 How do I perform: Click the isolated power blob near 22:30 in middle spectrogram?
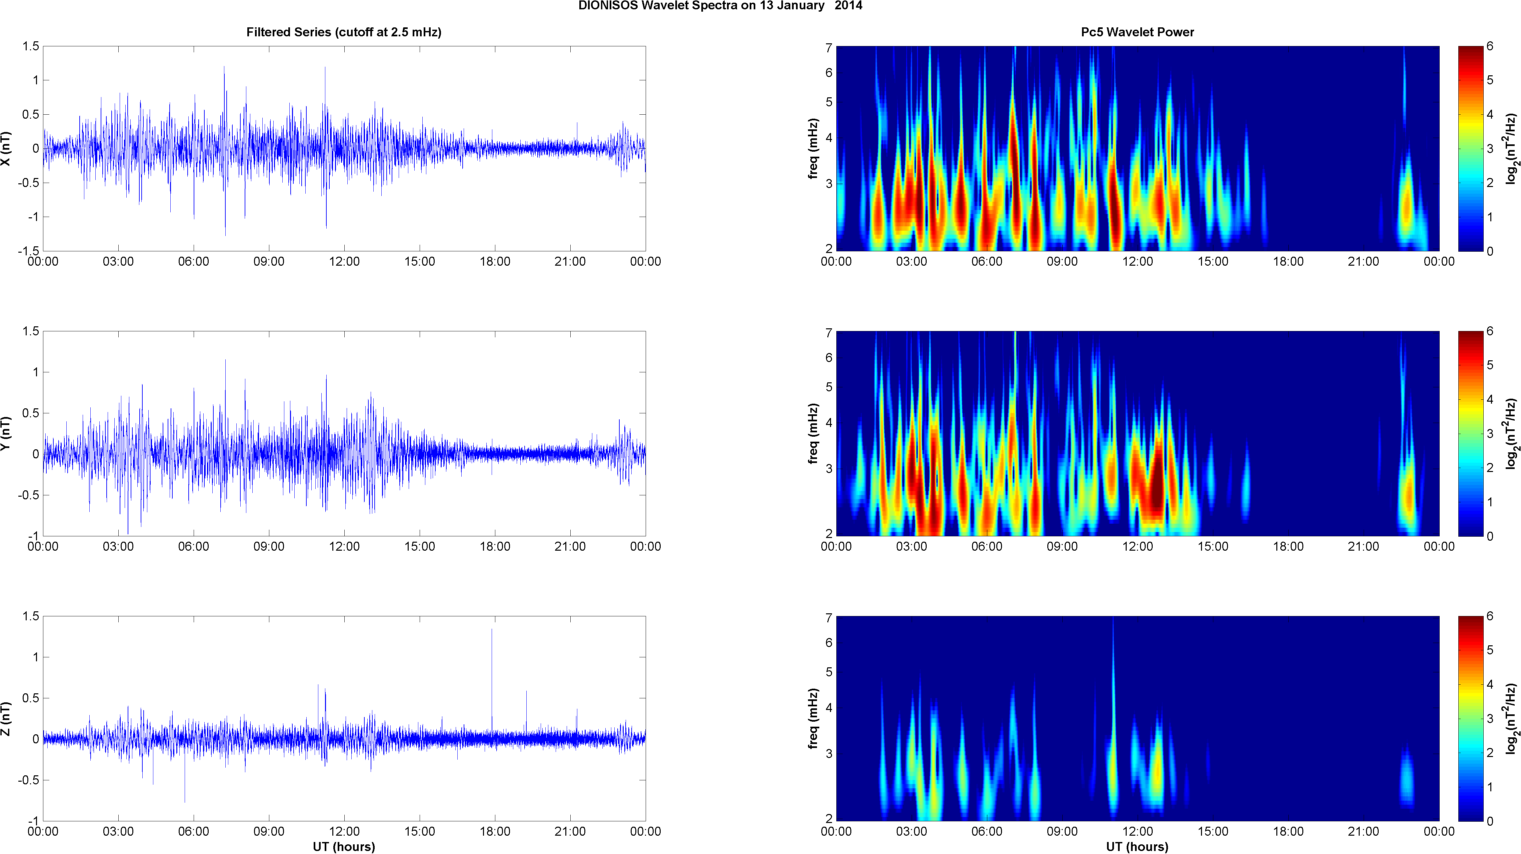coord(1408,490)
